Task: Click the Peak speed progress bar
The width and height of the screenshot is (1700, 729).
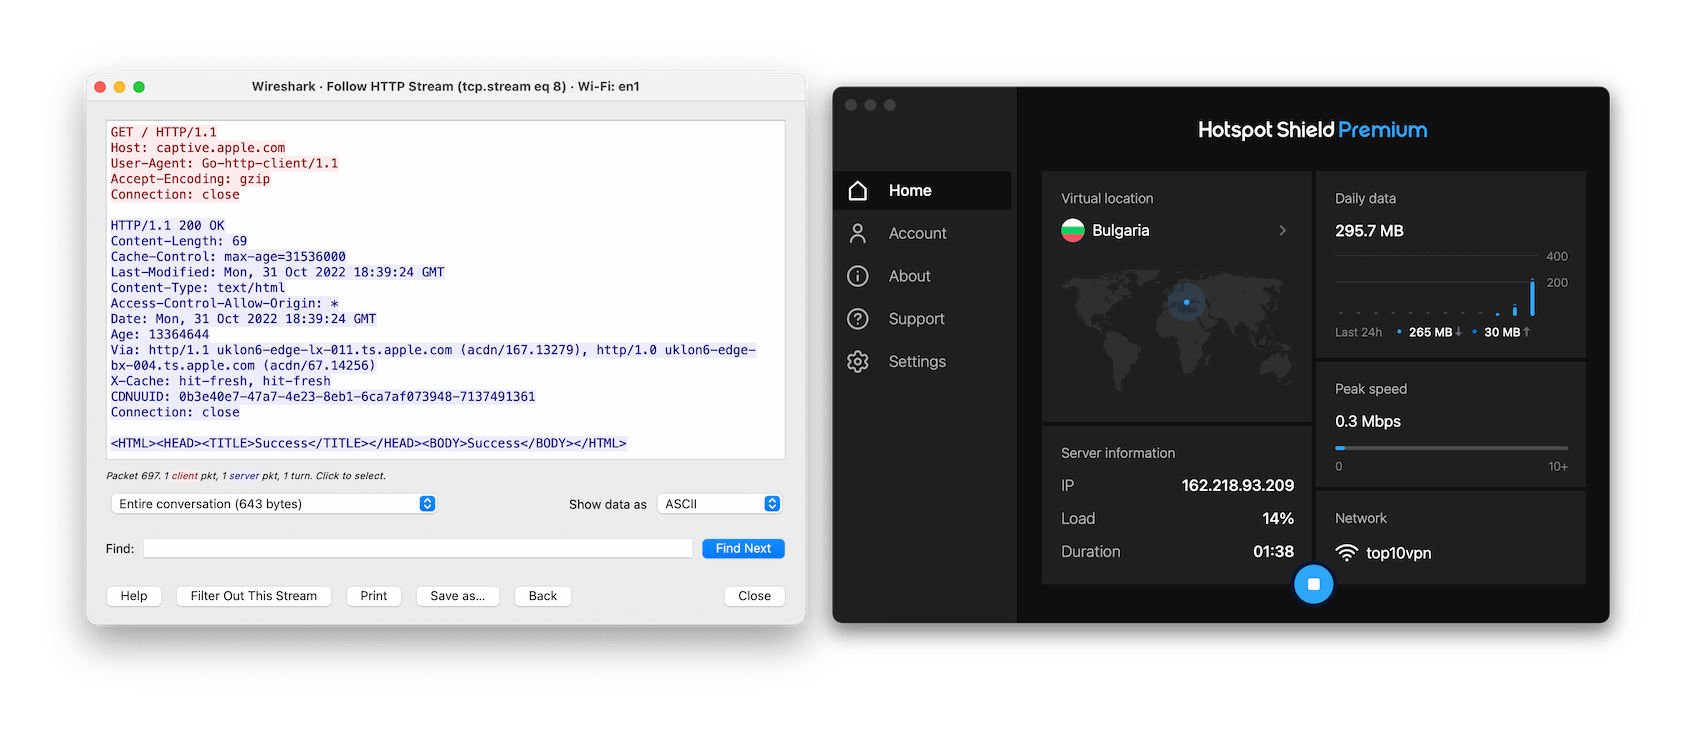Action: point(1451,448)
